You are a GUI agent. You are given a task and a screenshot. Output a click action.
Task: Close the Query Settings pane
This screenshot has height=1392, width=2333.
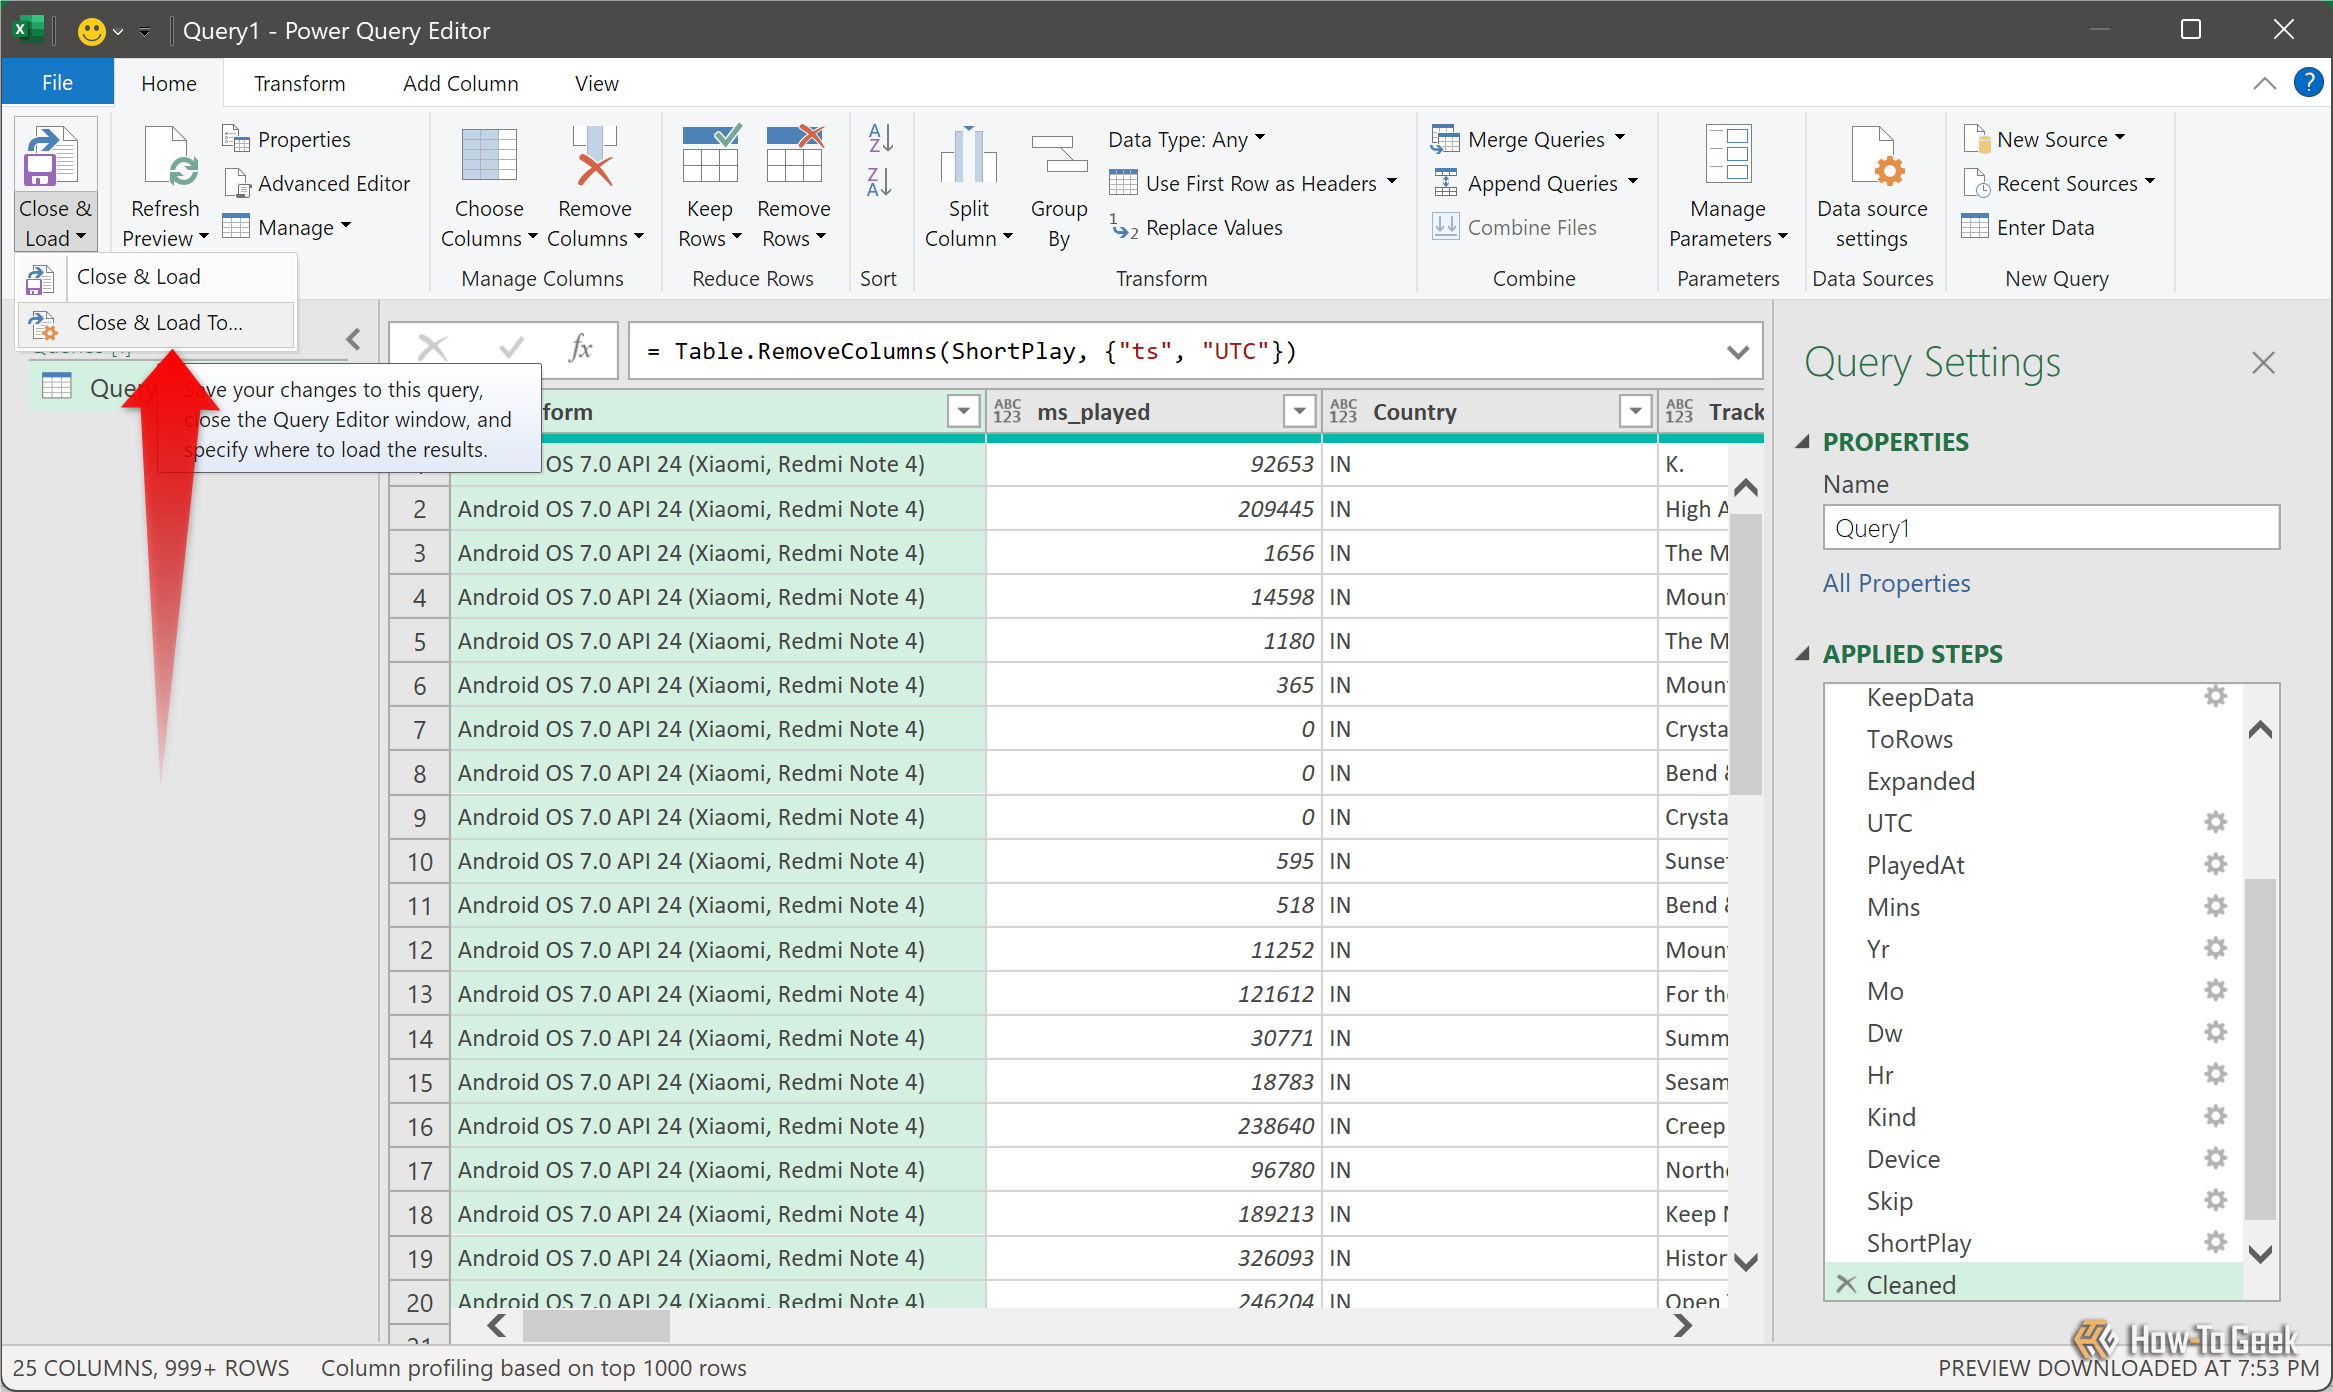[x=2263, y=362]
